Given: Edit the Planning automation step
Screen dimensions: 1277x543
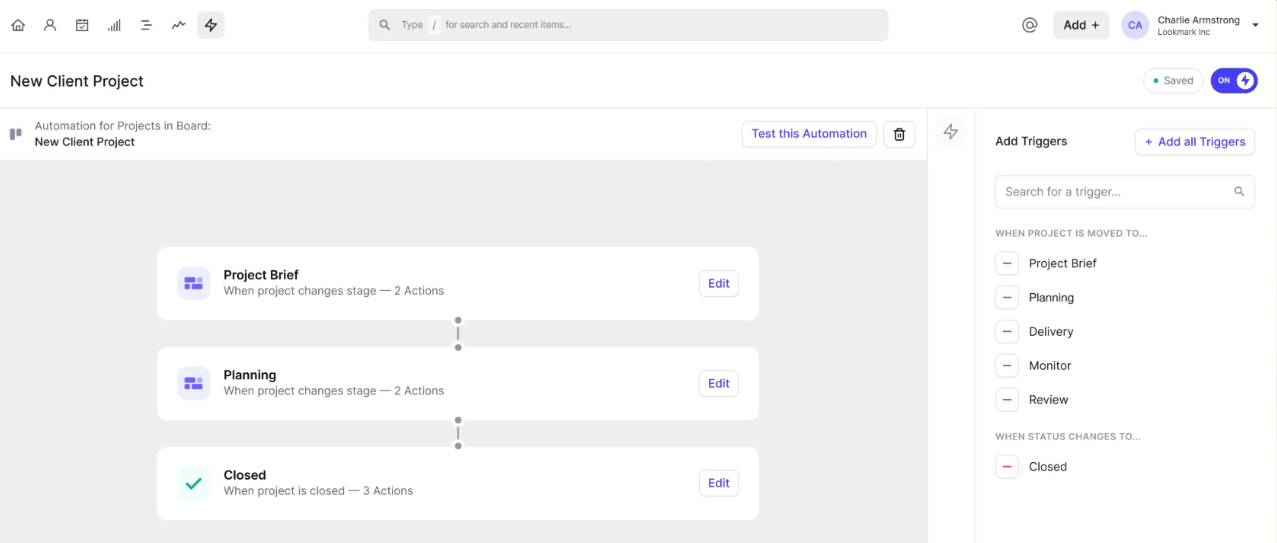Looking at the screenshot, I should [x=719, y=383].
